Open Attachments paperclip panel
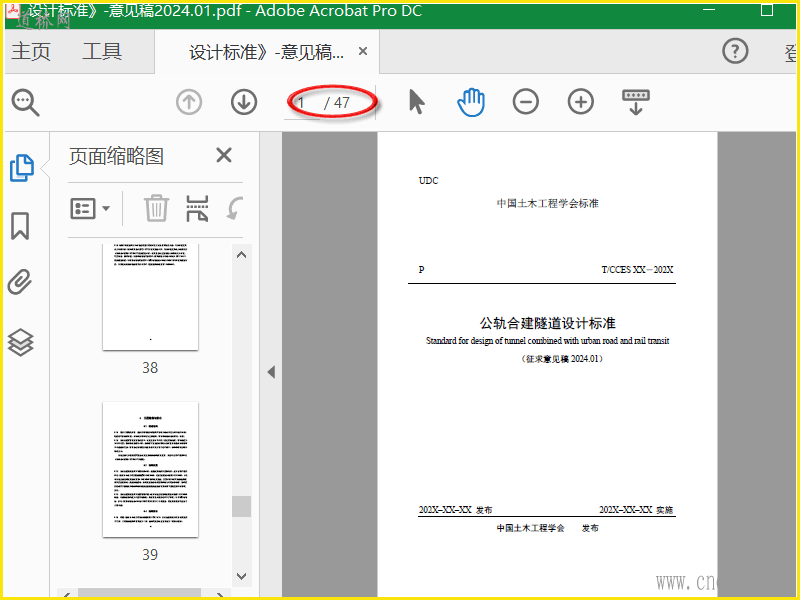 point(20,282)
